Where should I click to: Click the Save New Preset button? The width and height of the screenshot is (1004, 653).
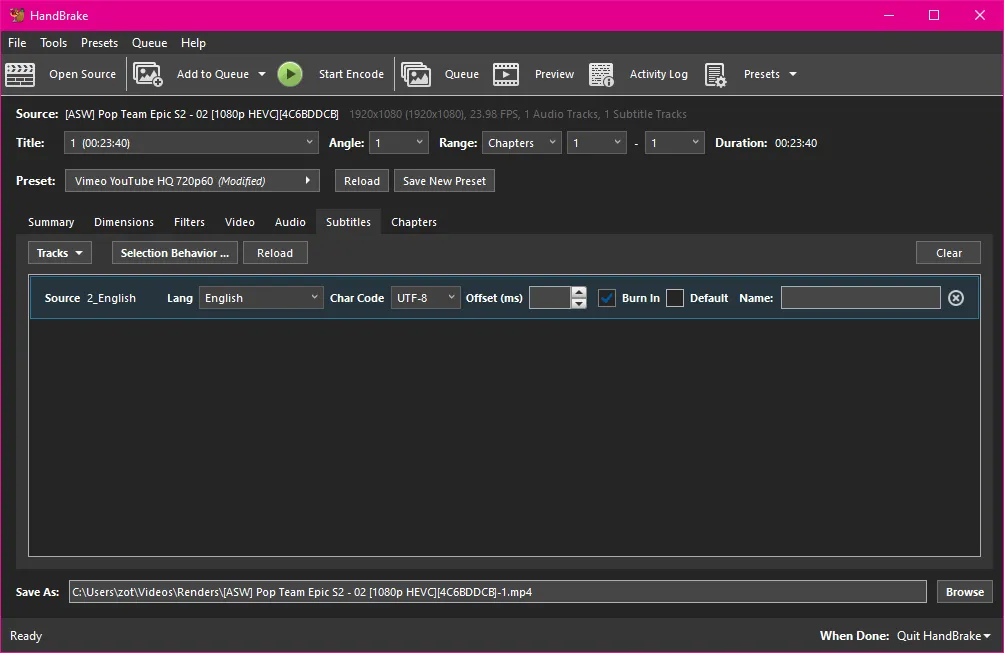pos(443,180)
